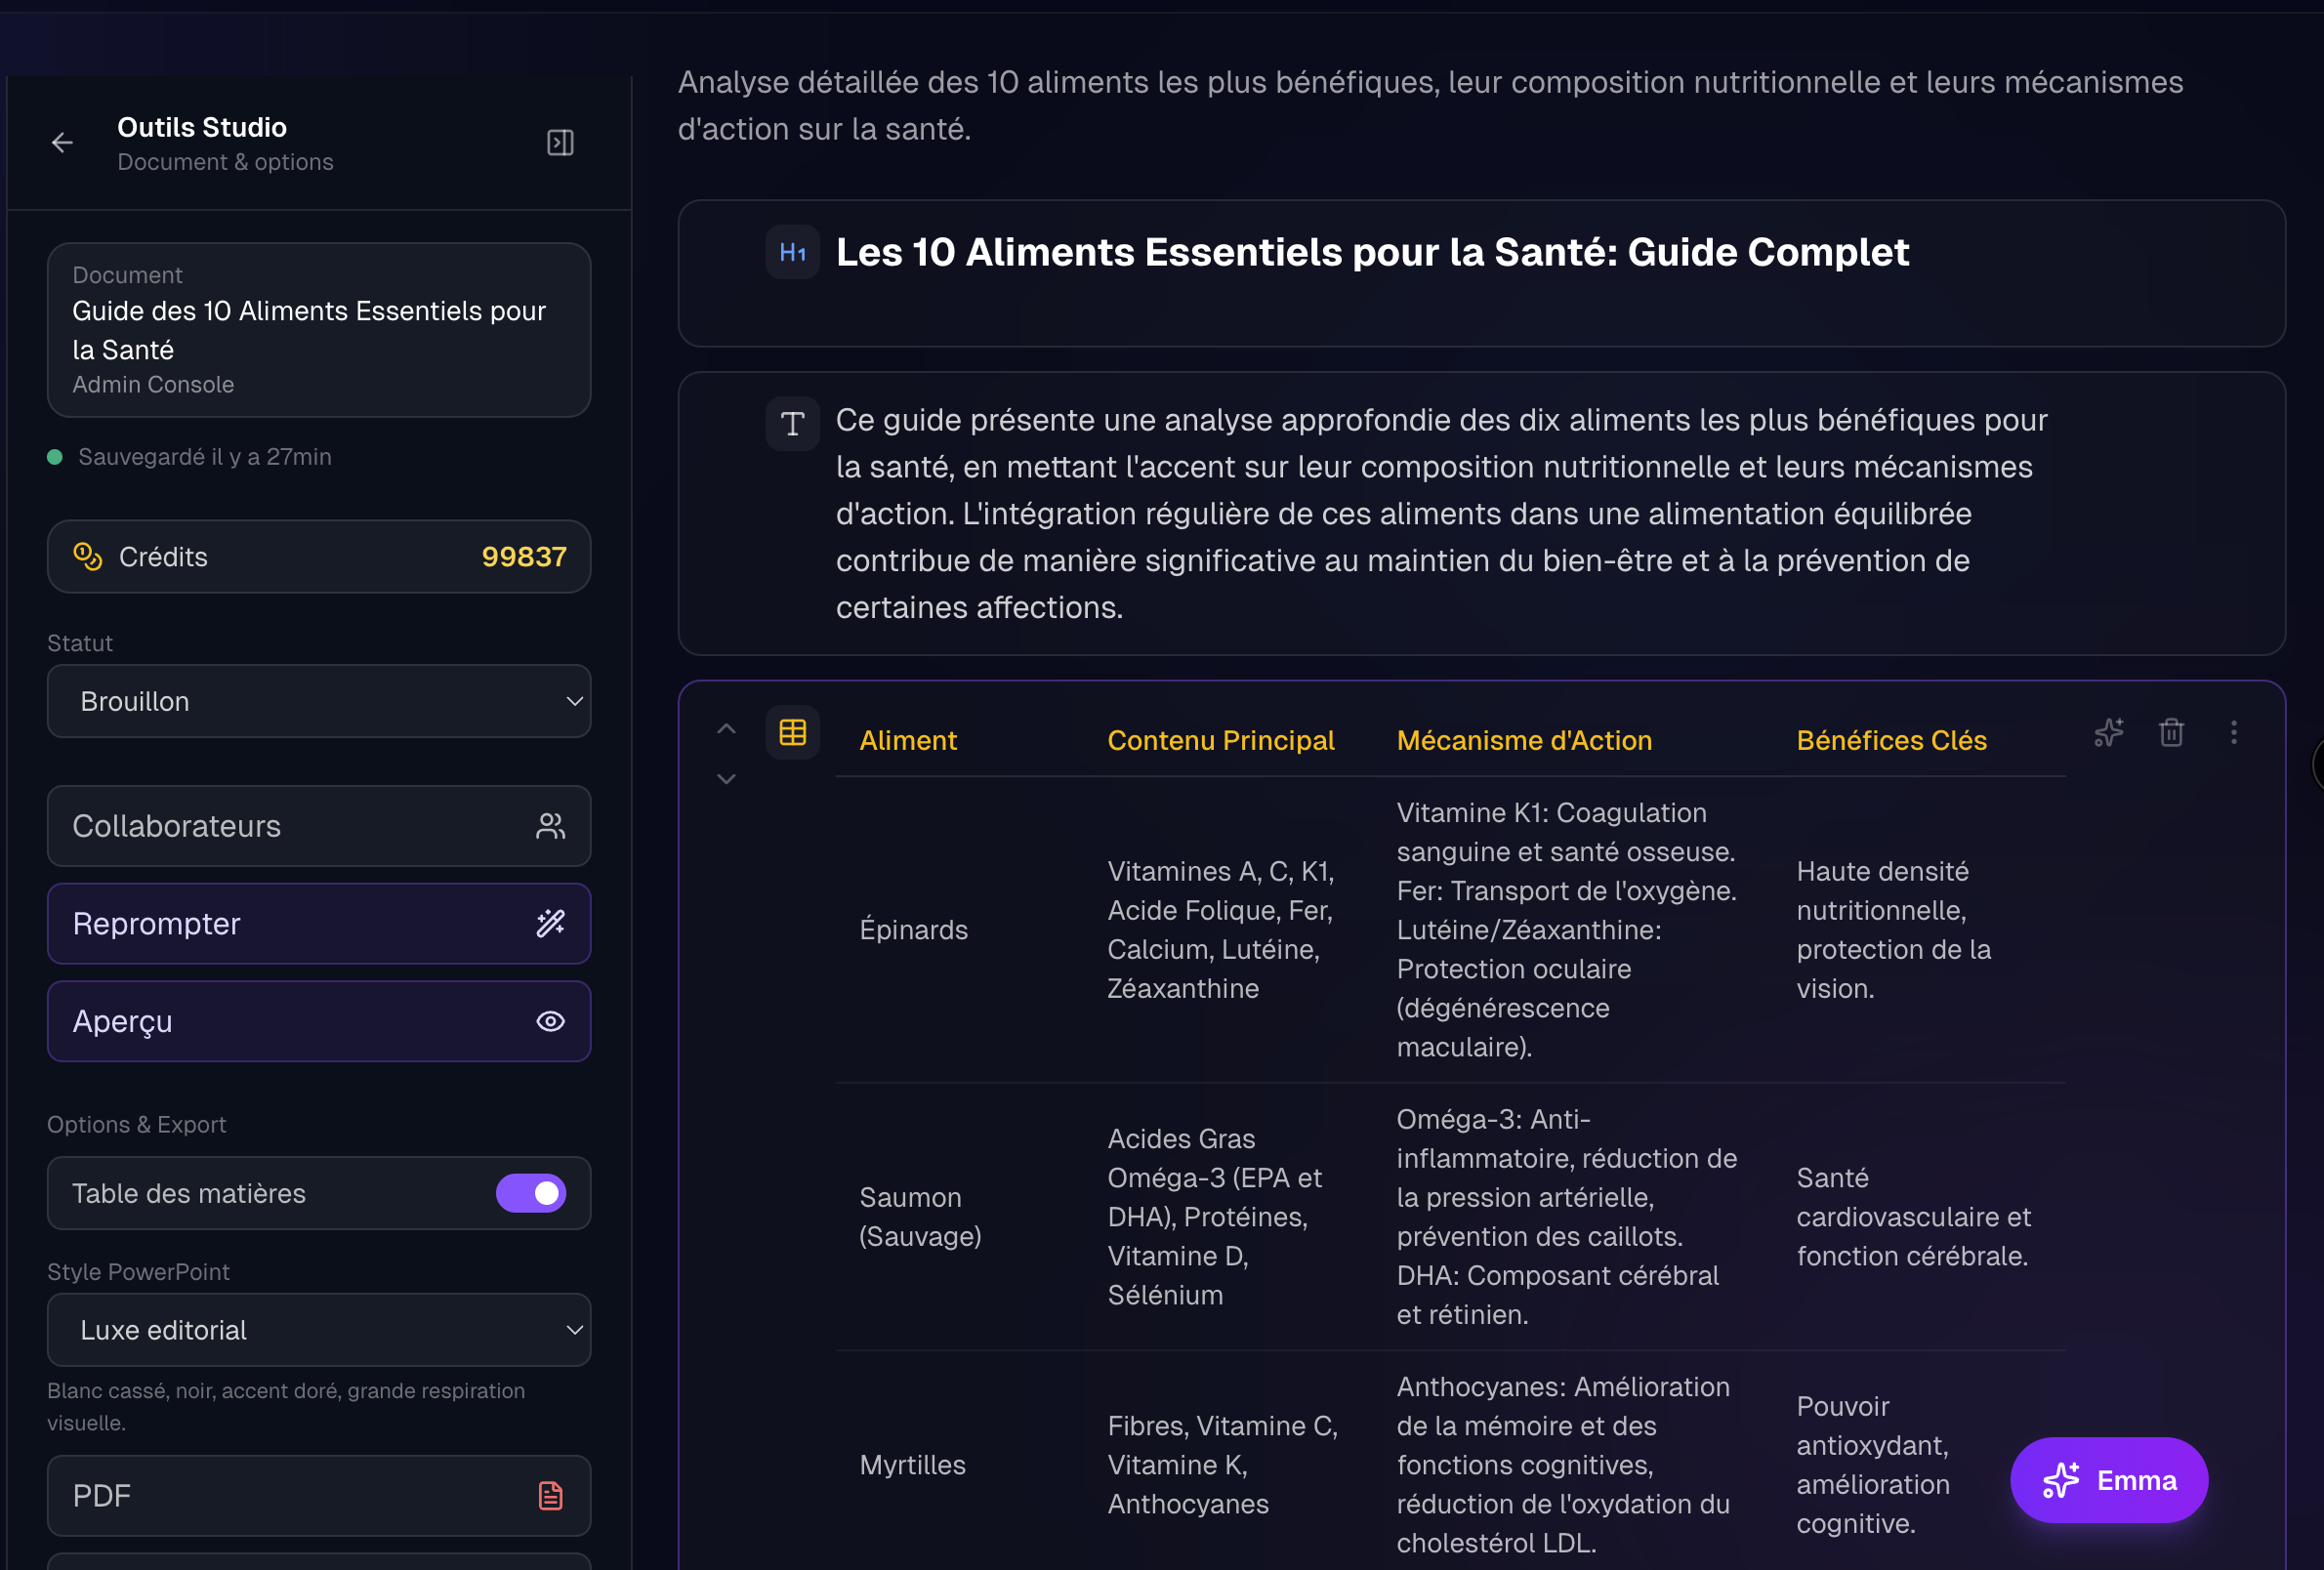Viewport: 2324px width, 1570px height.
Task: Click the Reprompter button
Action: click(x=318, y=924)
